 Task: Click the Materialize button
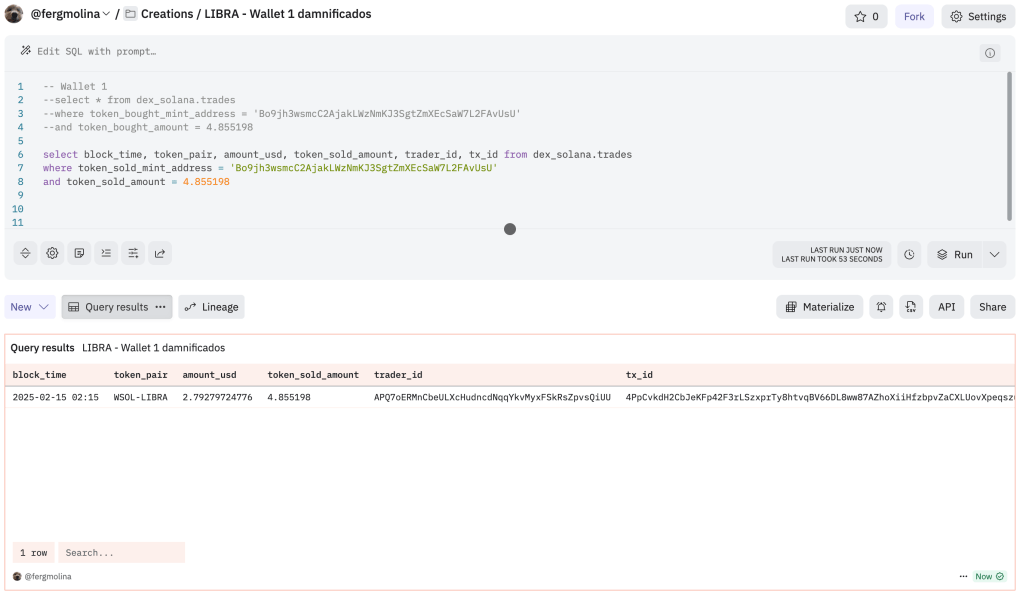[820, 307]
